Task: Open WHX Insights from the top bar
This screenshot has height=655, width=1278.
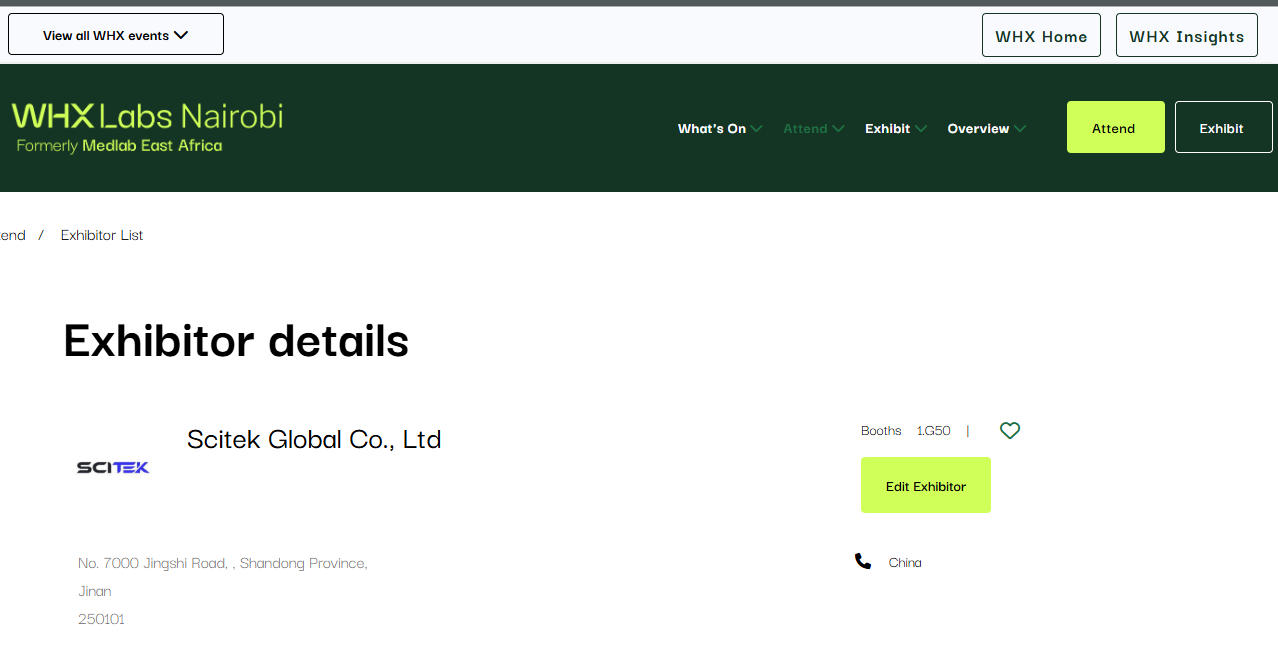Action: [x=1186, y=36]
